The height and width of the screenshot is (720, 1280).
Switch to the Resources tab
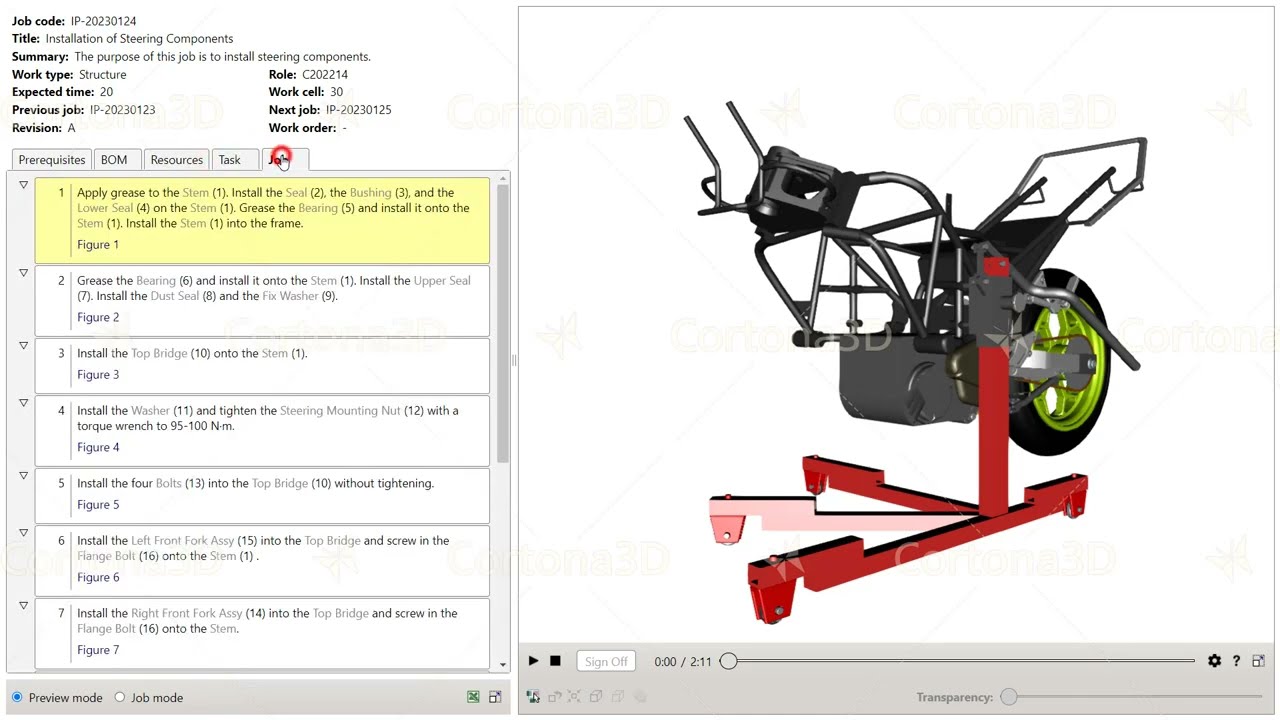(177, 160)
